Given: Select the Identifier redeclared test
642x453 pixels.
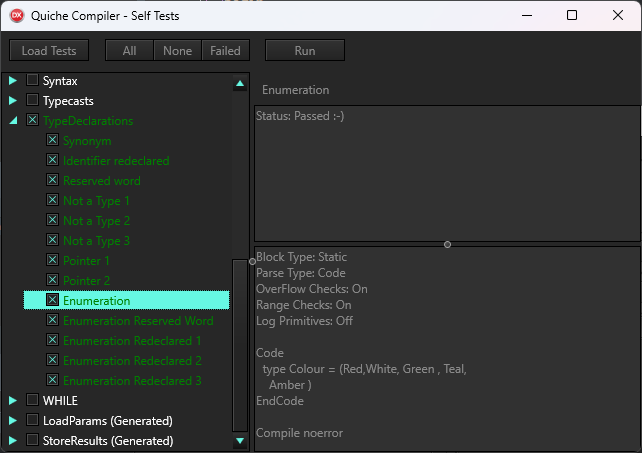Looking at the screenshot, I should [x=116, y=161].
